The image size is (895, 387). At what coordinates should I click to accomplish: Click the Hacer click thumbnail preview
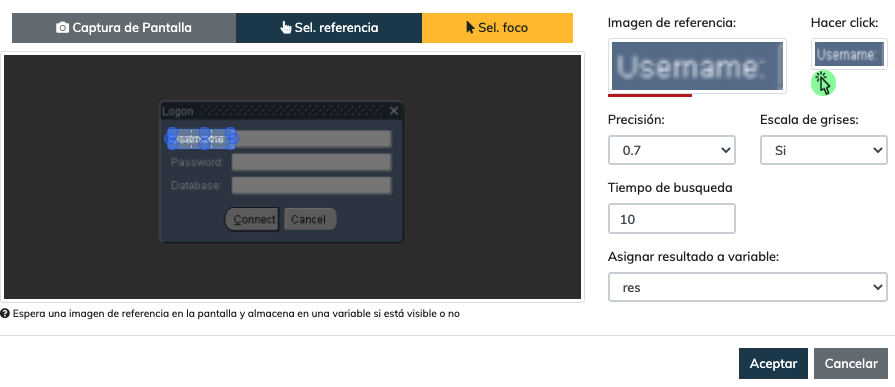coord(849,54)
